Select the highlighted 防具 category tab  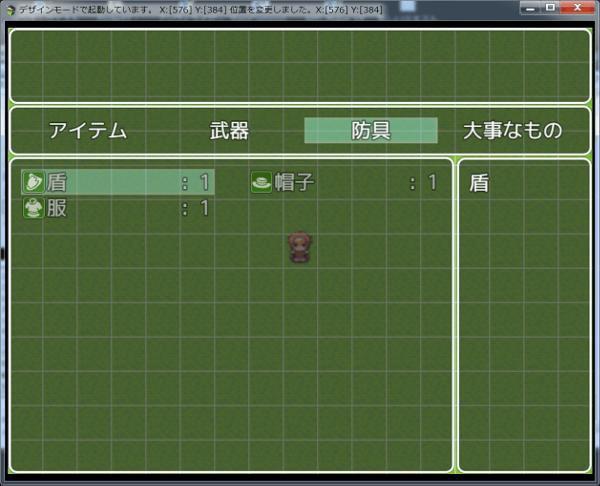371,130
